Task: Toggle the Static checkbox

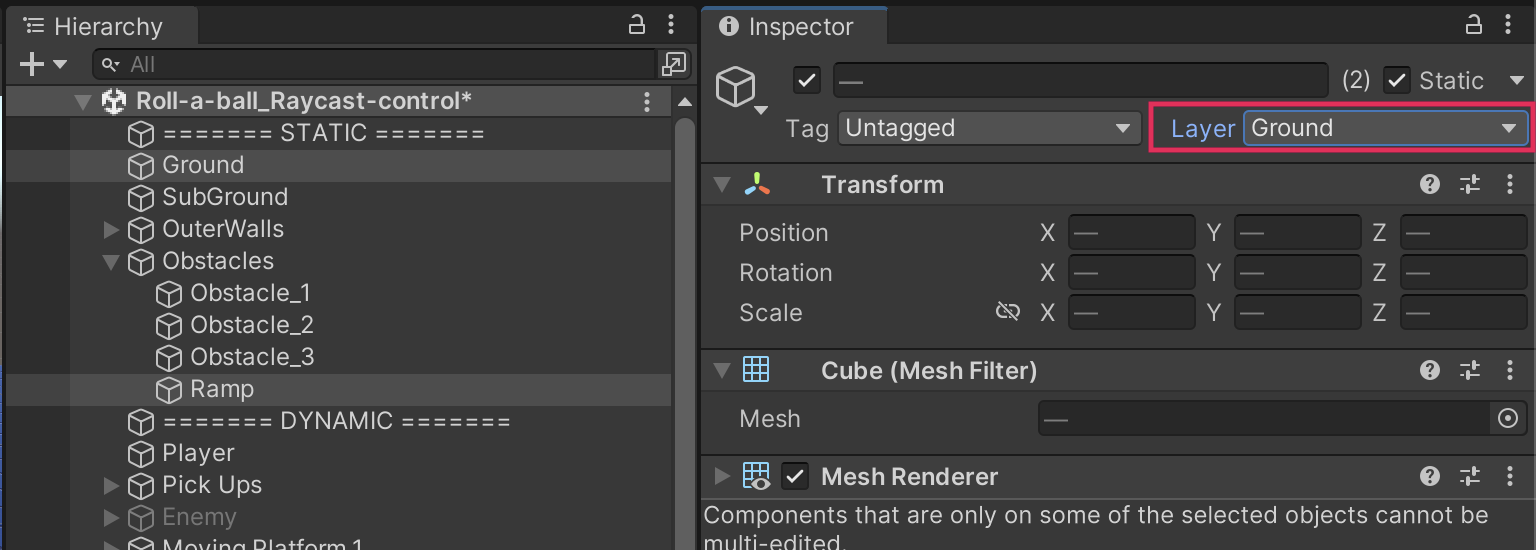Action: 1397,80
